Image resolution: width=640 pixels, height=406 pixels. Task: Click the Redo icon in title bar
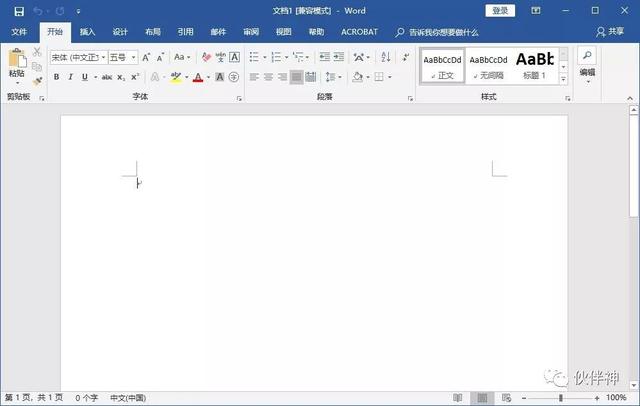pyautogui.click(x=60, y=11)
